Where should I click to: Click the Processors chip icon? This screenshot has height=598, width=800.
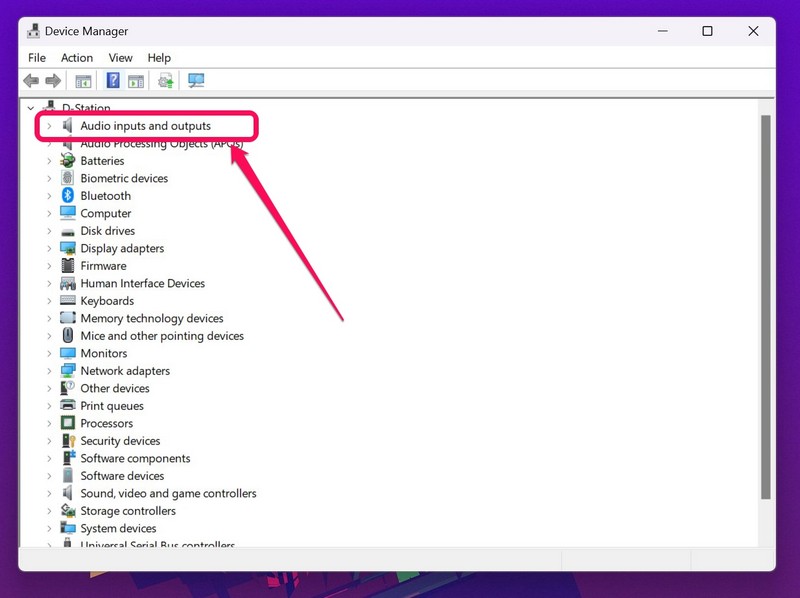click(x=68, y=423)
